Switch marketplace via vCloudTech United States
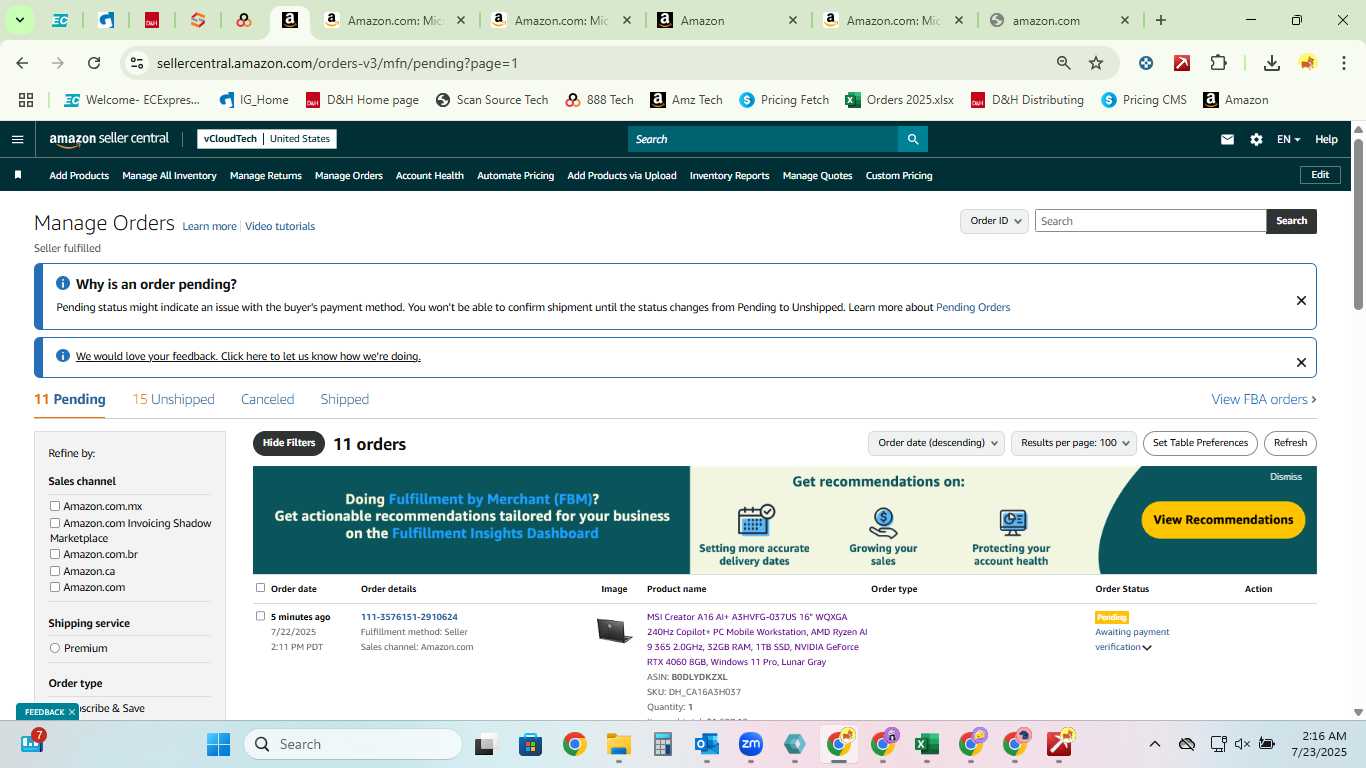 pyautogui.click(x=267, y=139)
